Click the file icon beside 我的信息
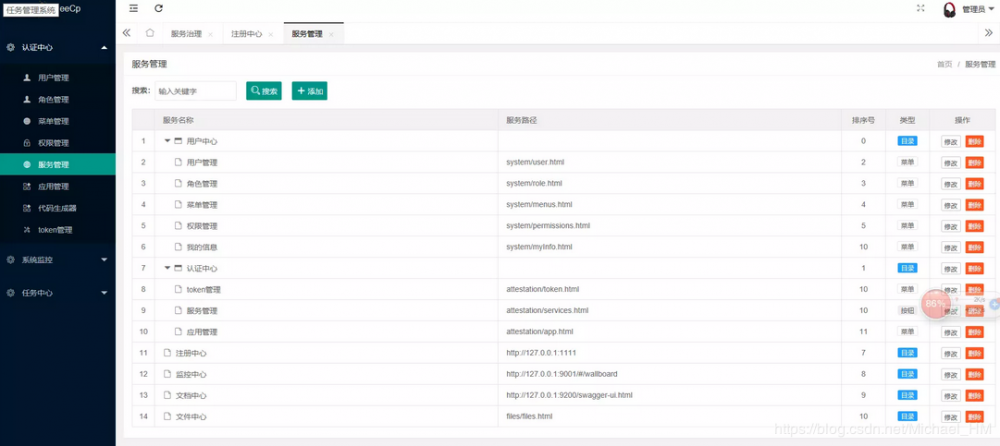This screenshot has width=1000, height=446. [x=179, y=247]
